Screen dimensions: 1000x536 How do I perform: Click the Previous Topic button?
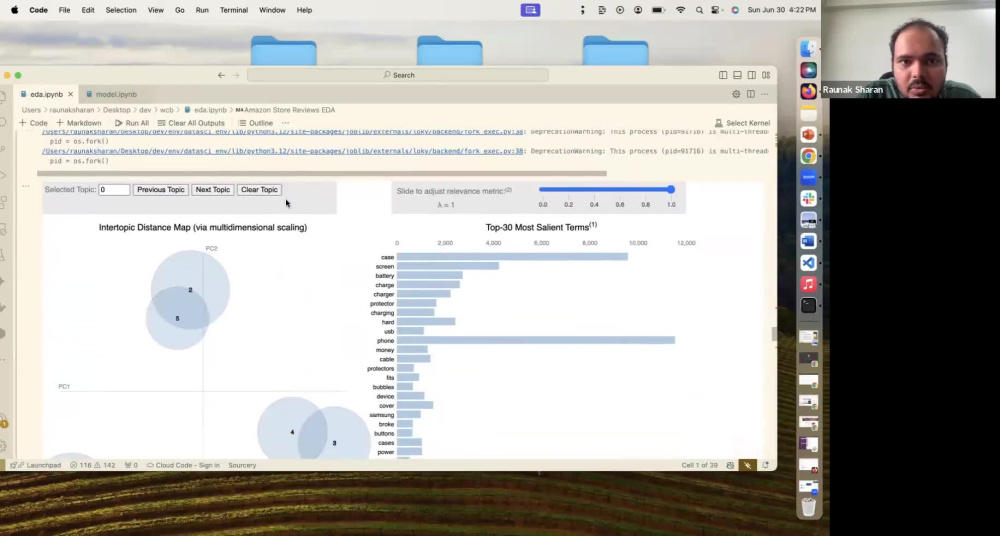(x=161, y=190)
